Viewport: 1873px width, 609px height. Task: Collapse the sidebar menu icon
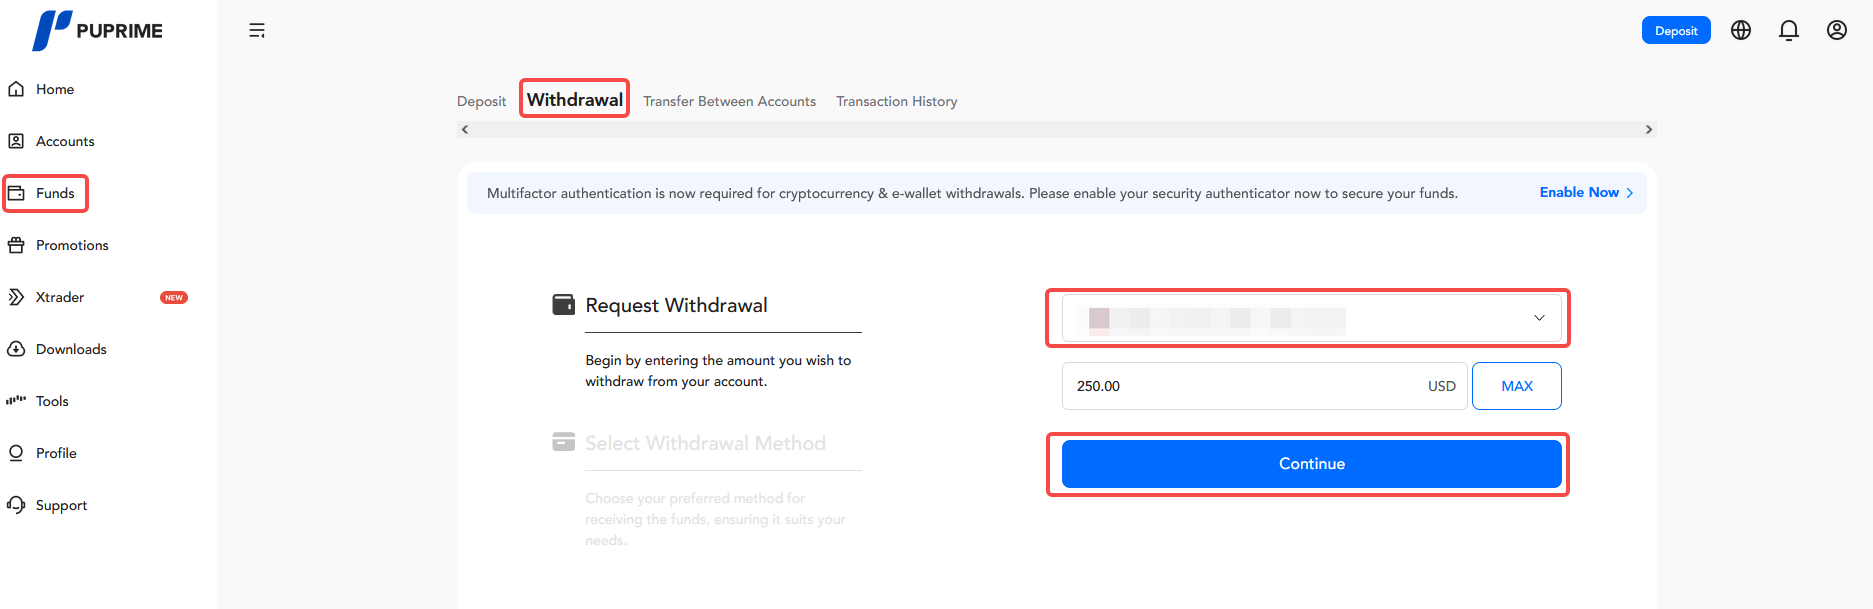coord(257,30)
